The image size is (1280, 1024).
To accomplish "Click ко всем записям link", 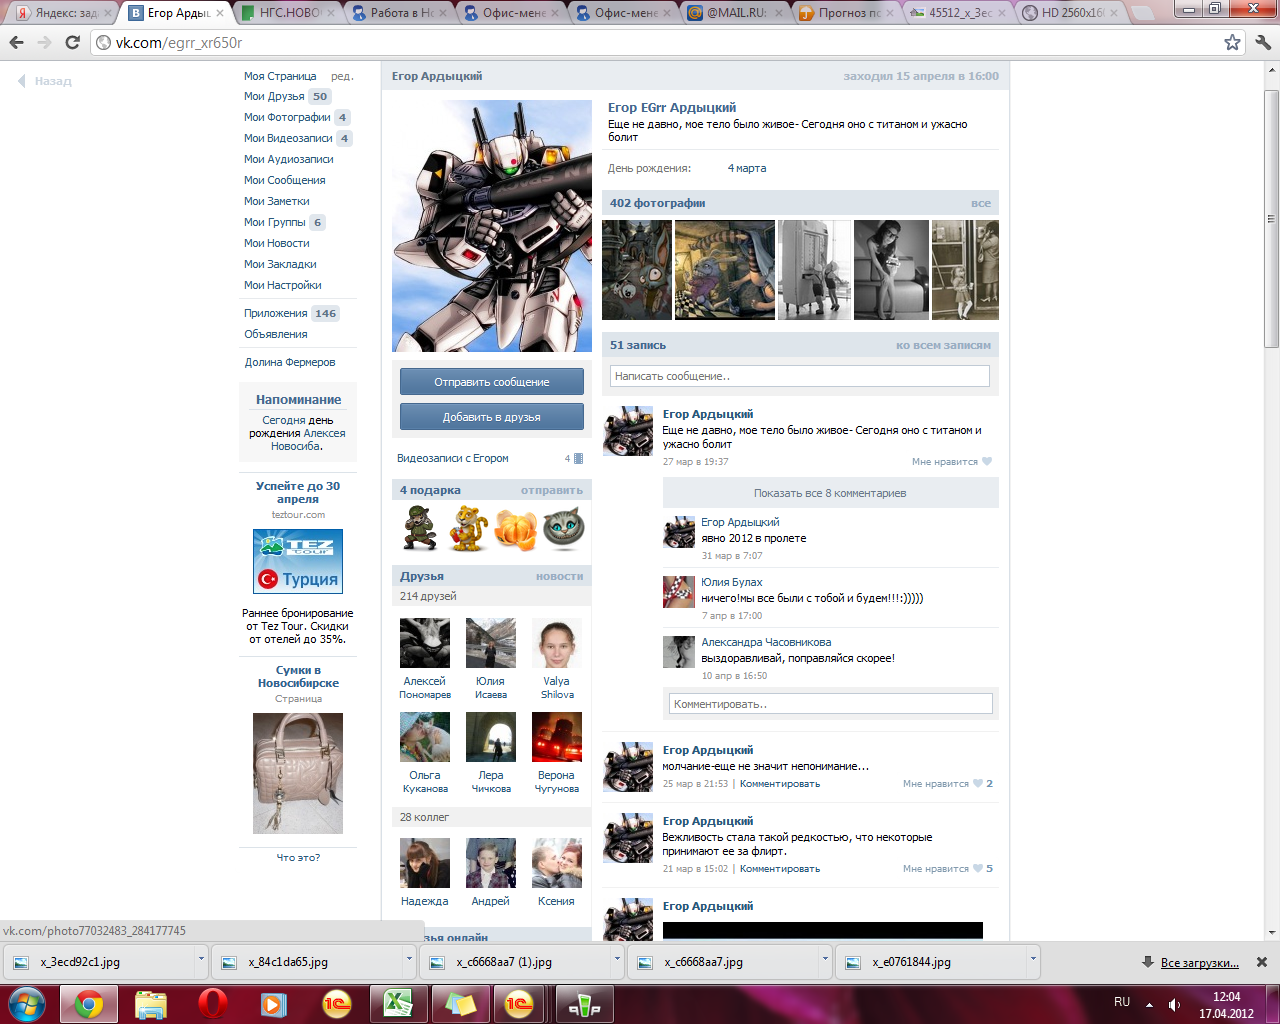I will coord(943,346).
